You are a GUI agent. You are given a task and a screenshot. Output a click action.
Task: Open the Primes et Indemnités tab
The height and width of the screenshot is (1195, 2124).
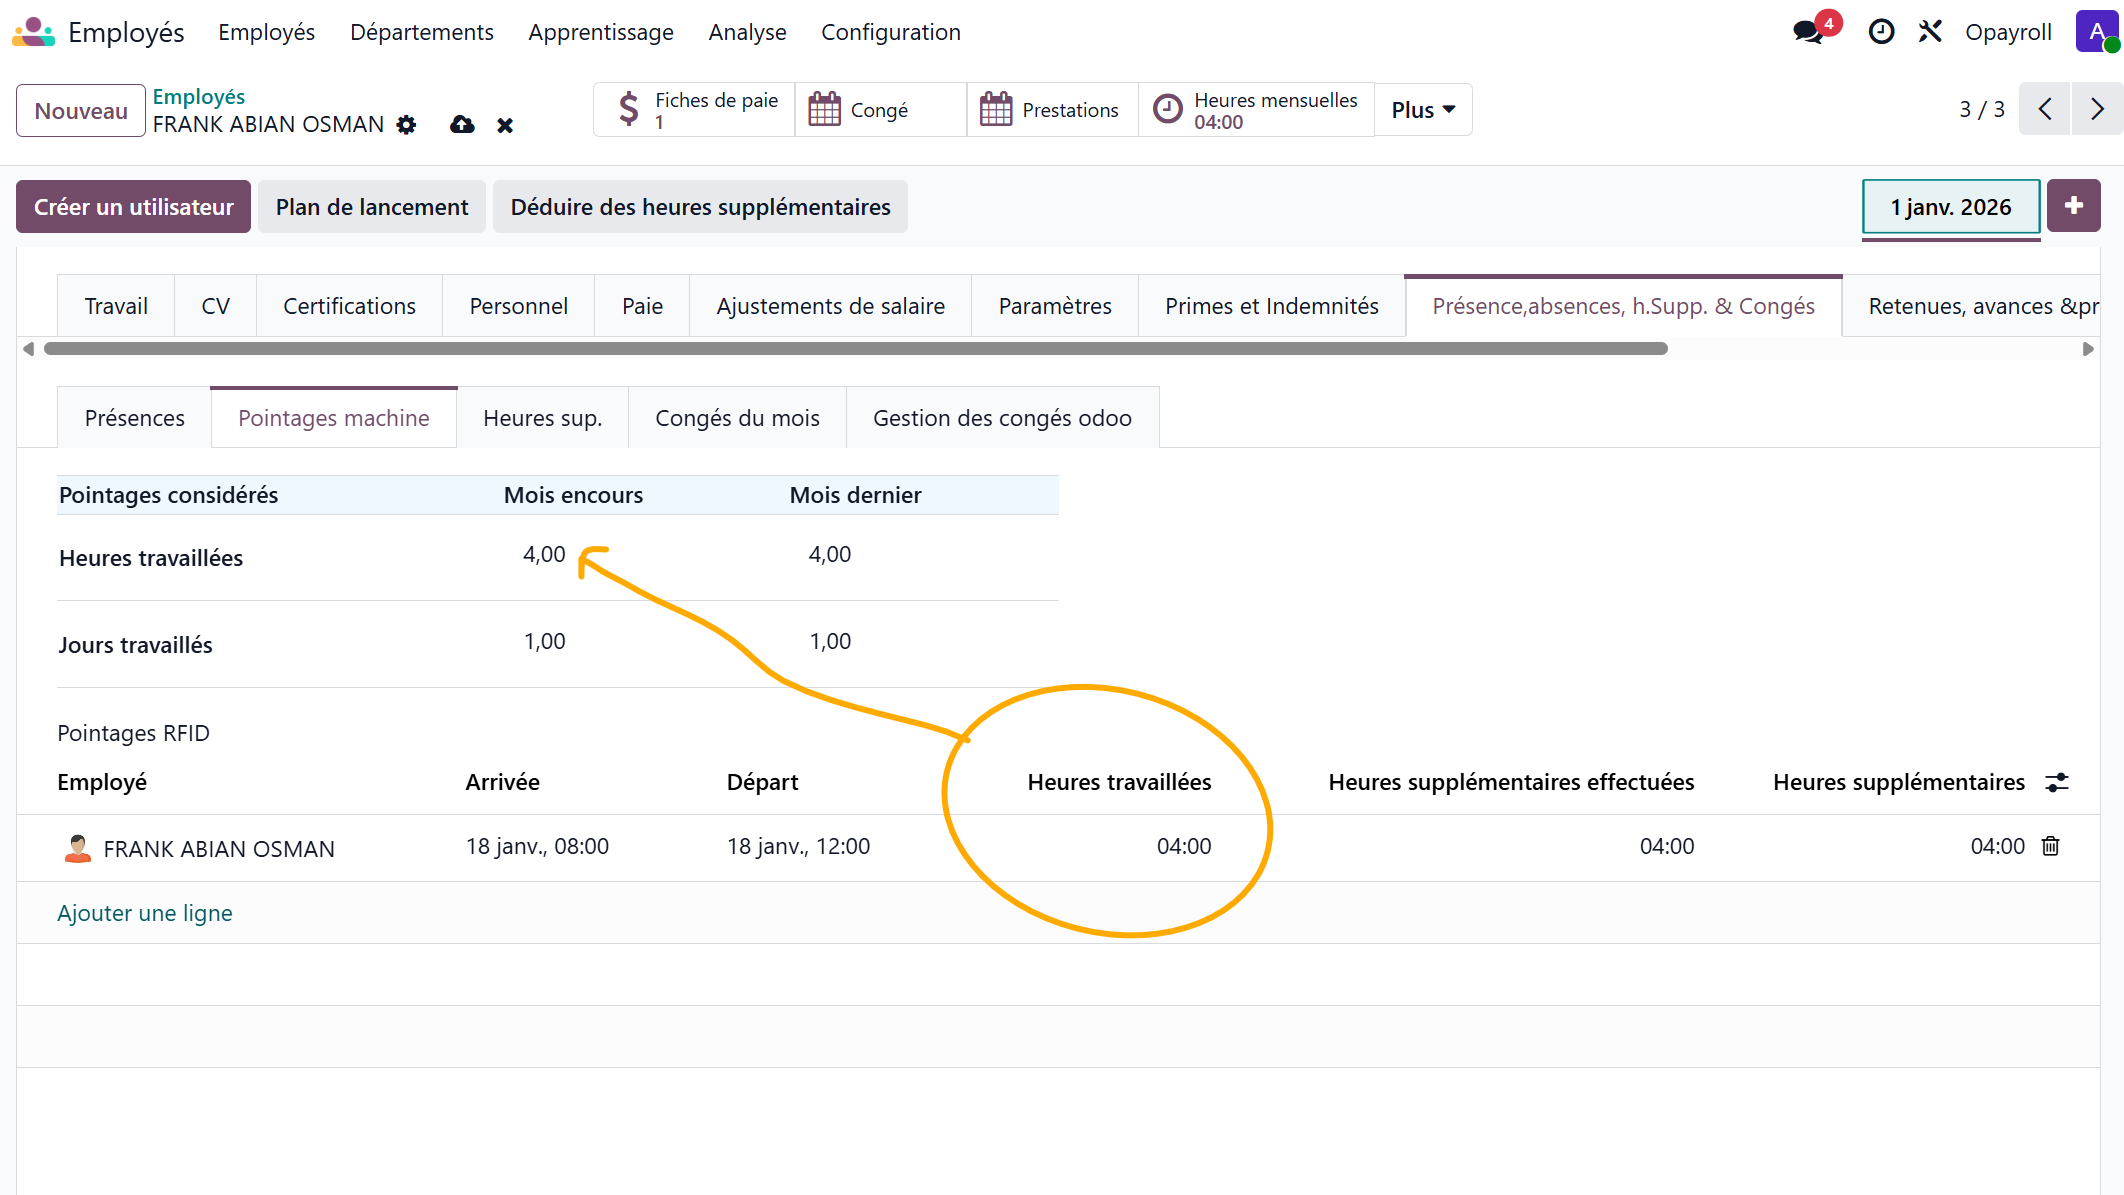(1271, 306)
